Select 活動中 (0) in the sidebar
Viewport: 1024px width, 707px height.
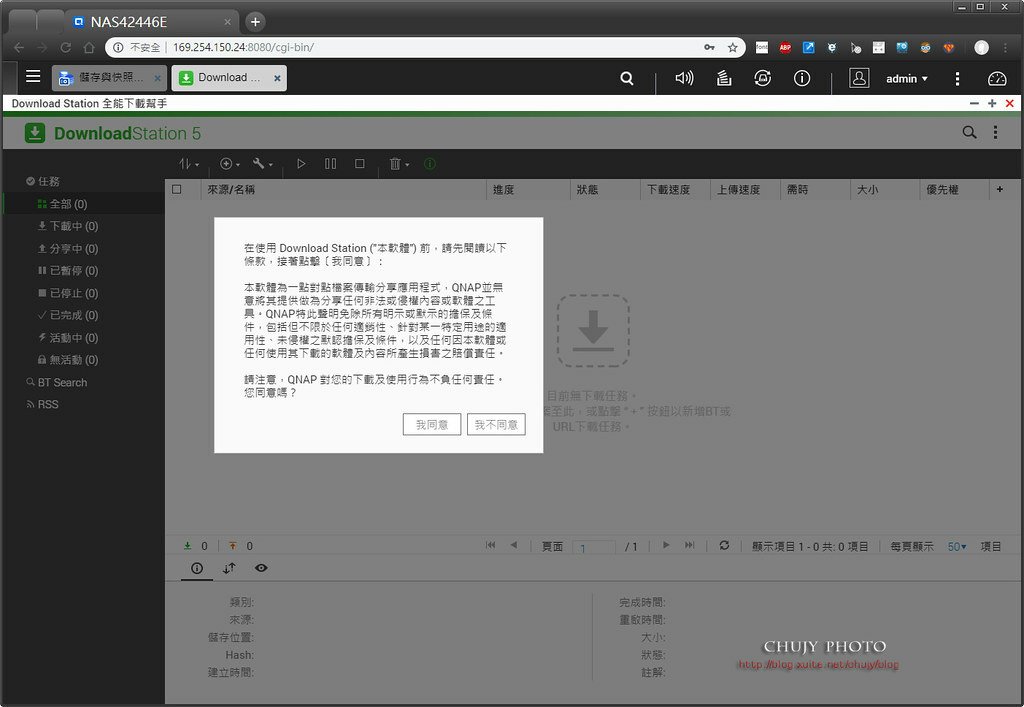point(84,338)
